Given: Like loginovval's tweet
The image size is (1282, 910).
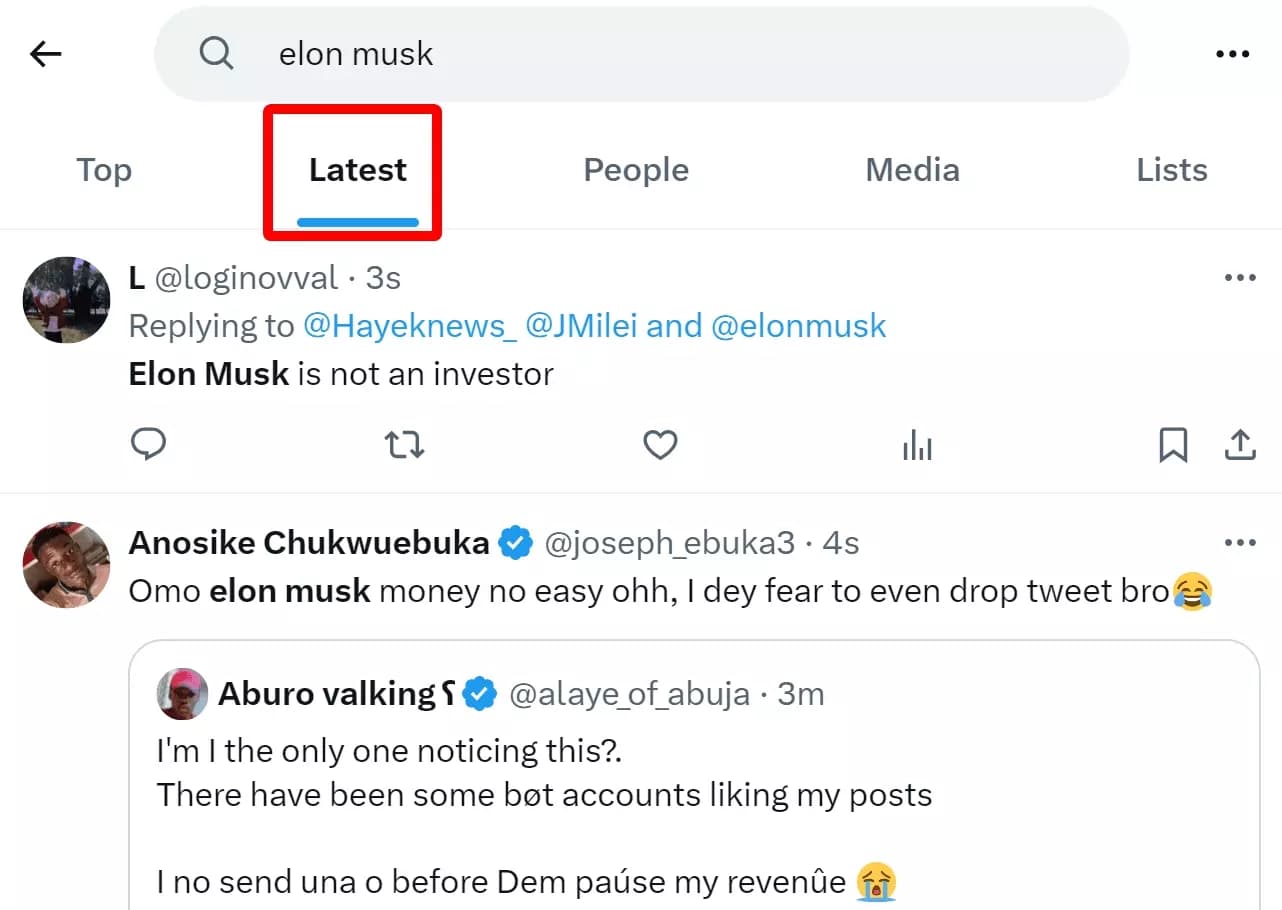Looking at the screenshot, I should [660, 444].
